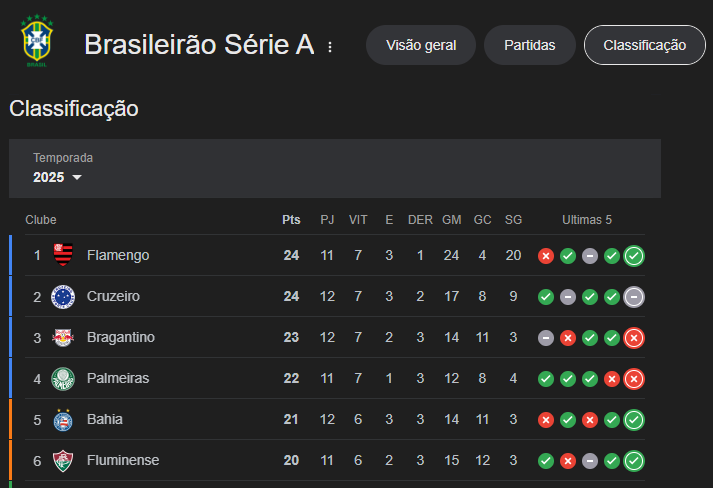Click Flamengo's most recent win result icon
The image size is (713, 488).
pos(634,256)
